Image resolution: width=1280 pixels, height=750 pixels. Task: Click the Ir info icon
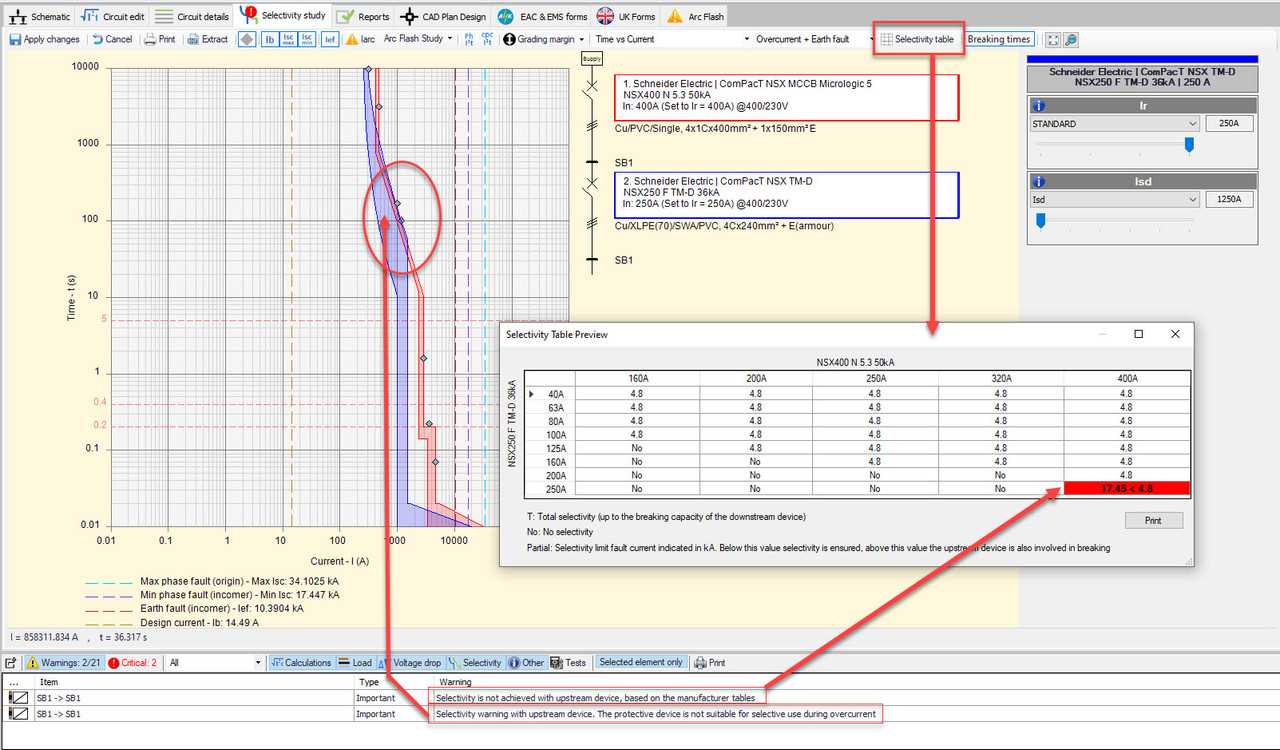coord(1038,105)
